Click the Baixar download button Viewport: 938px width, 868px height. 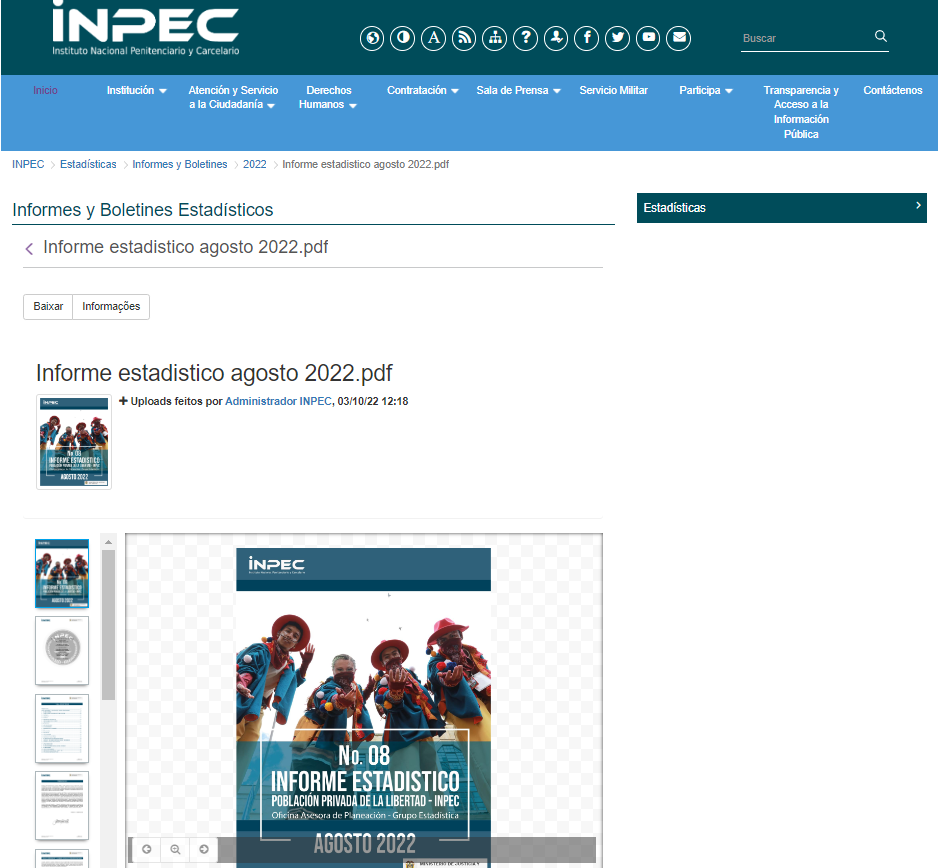pos(48,307)
